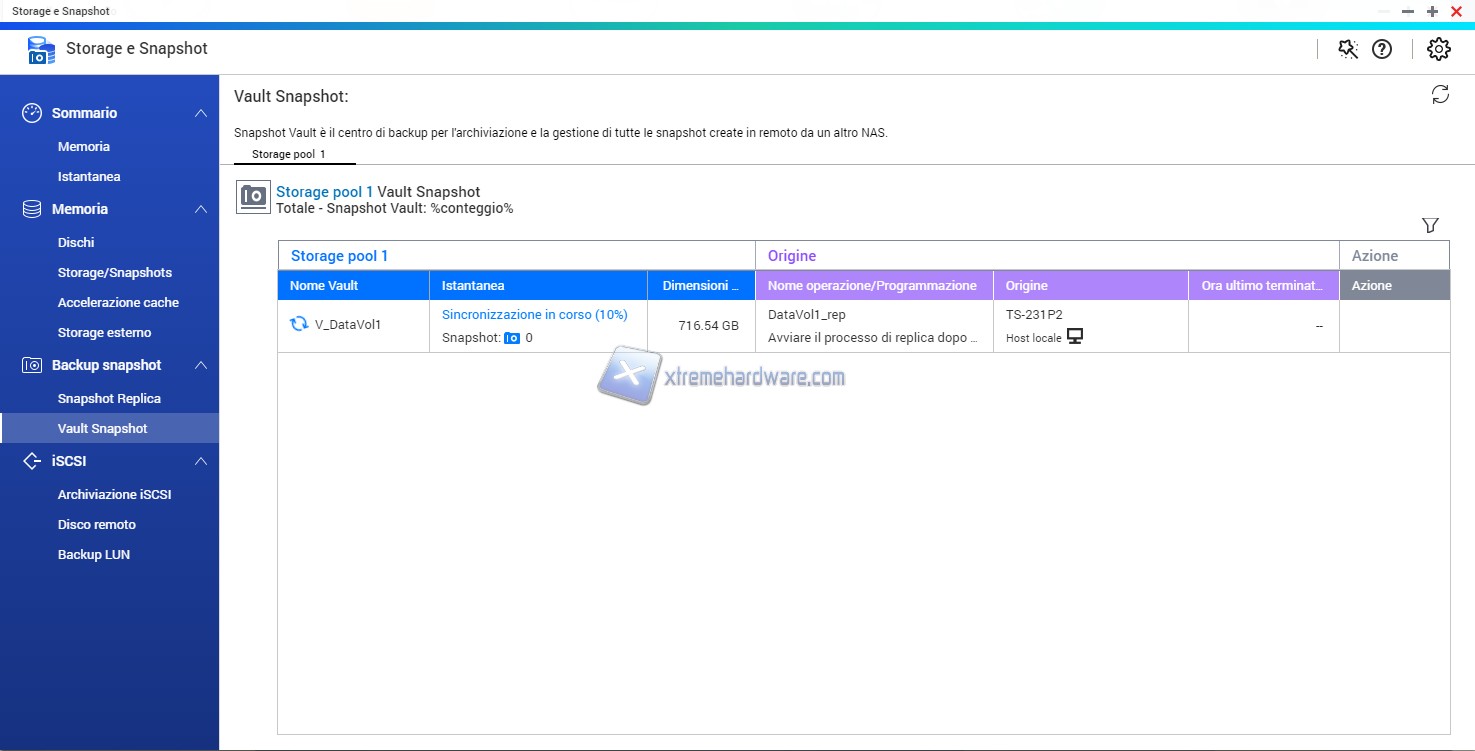The height and width of the screenshot is (751, 1475).
Task: Open Snapshot Replica in the sidebar
Action: [109, 398]
